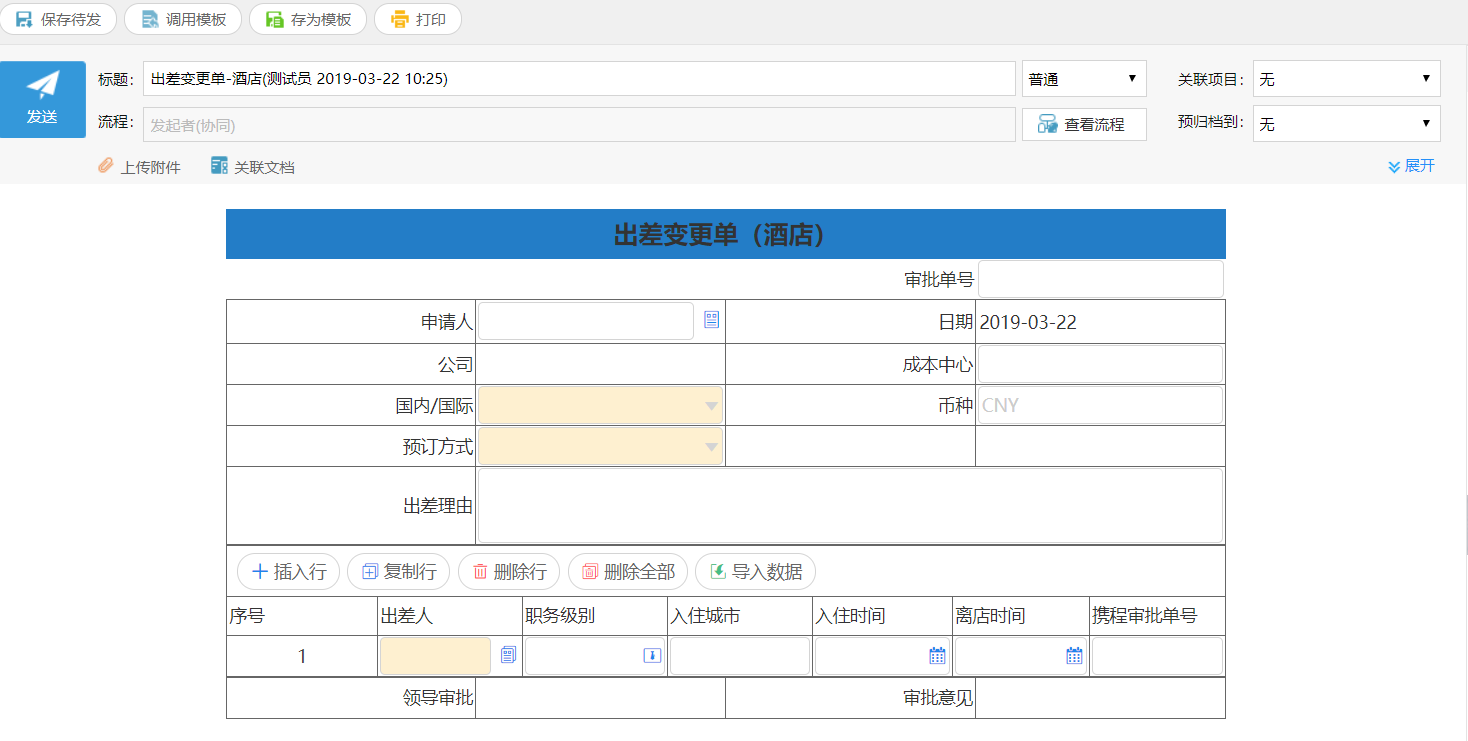The height and width of the screenshot is (741, 1468).
Task: Open the priority dropdown showing 普通
Action: 1083,79
